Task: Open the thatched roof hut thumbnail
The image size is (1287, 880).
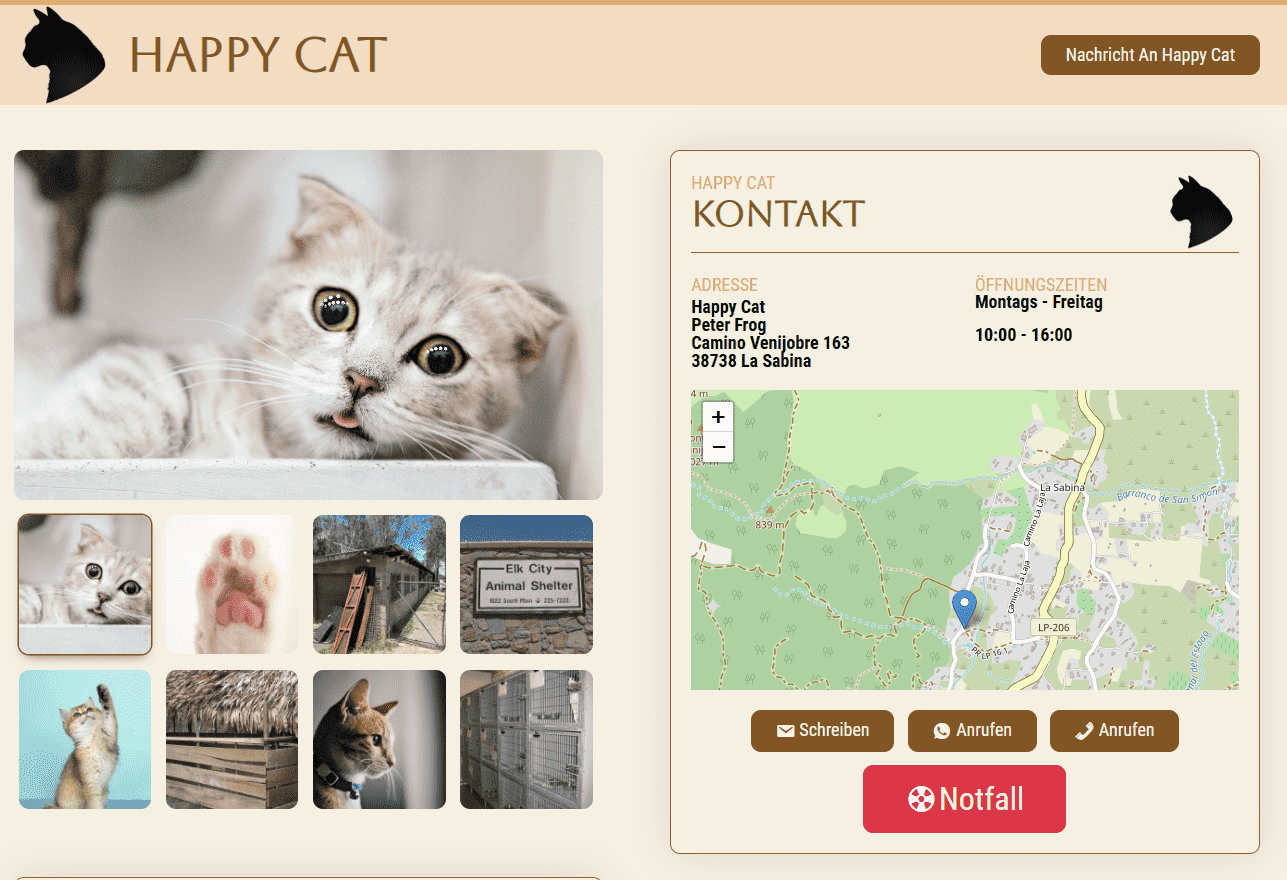Action: (232, 739)
